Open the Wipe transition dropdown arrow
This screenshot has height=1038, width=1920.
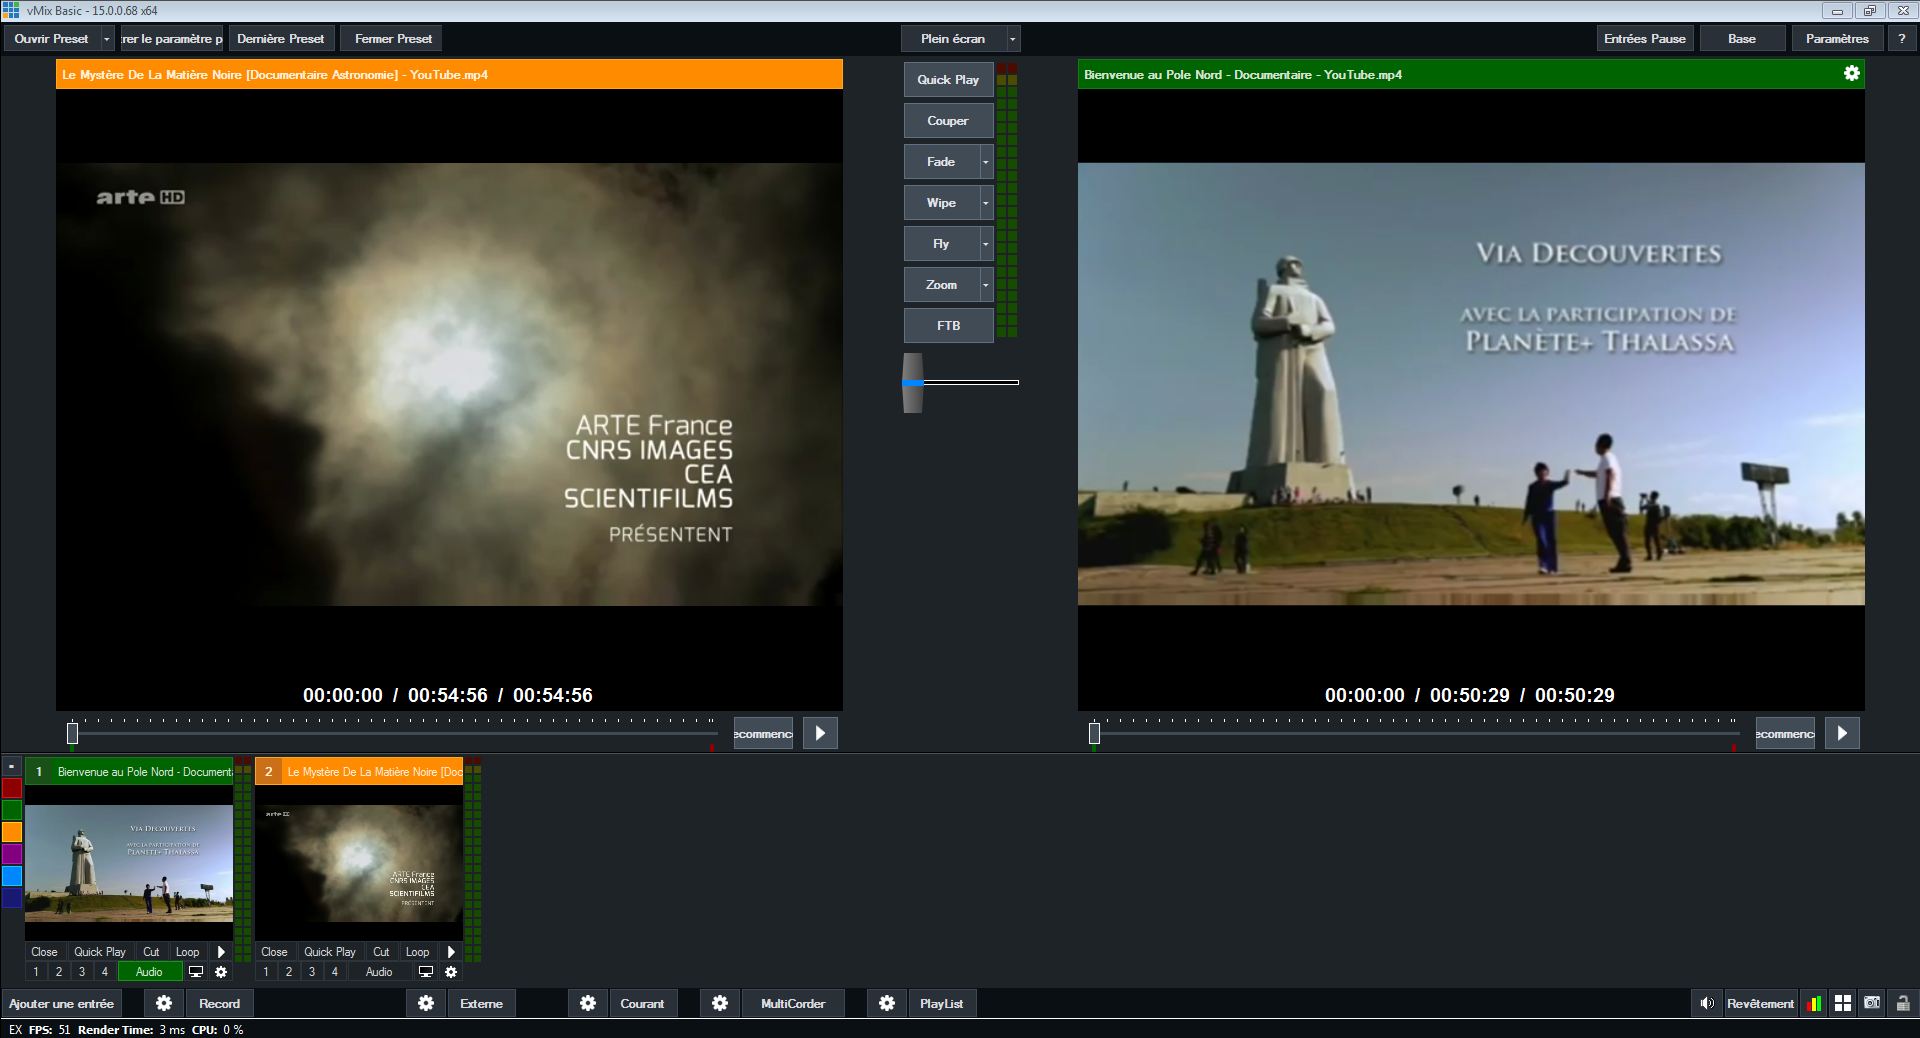point(986,203)
